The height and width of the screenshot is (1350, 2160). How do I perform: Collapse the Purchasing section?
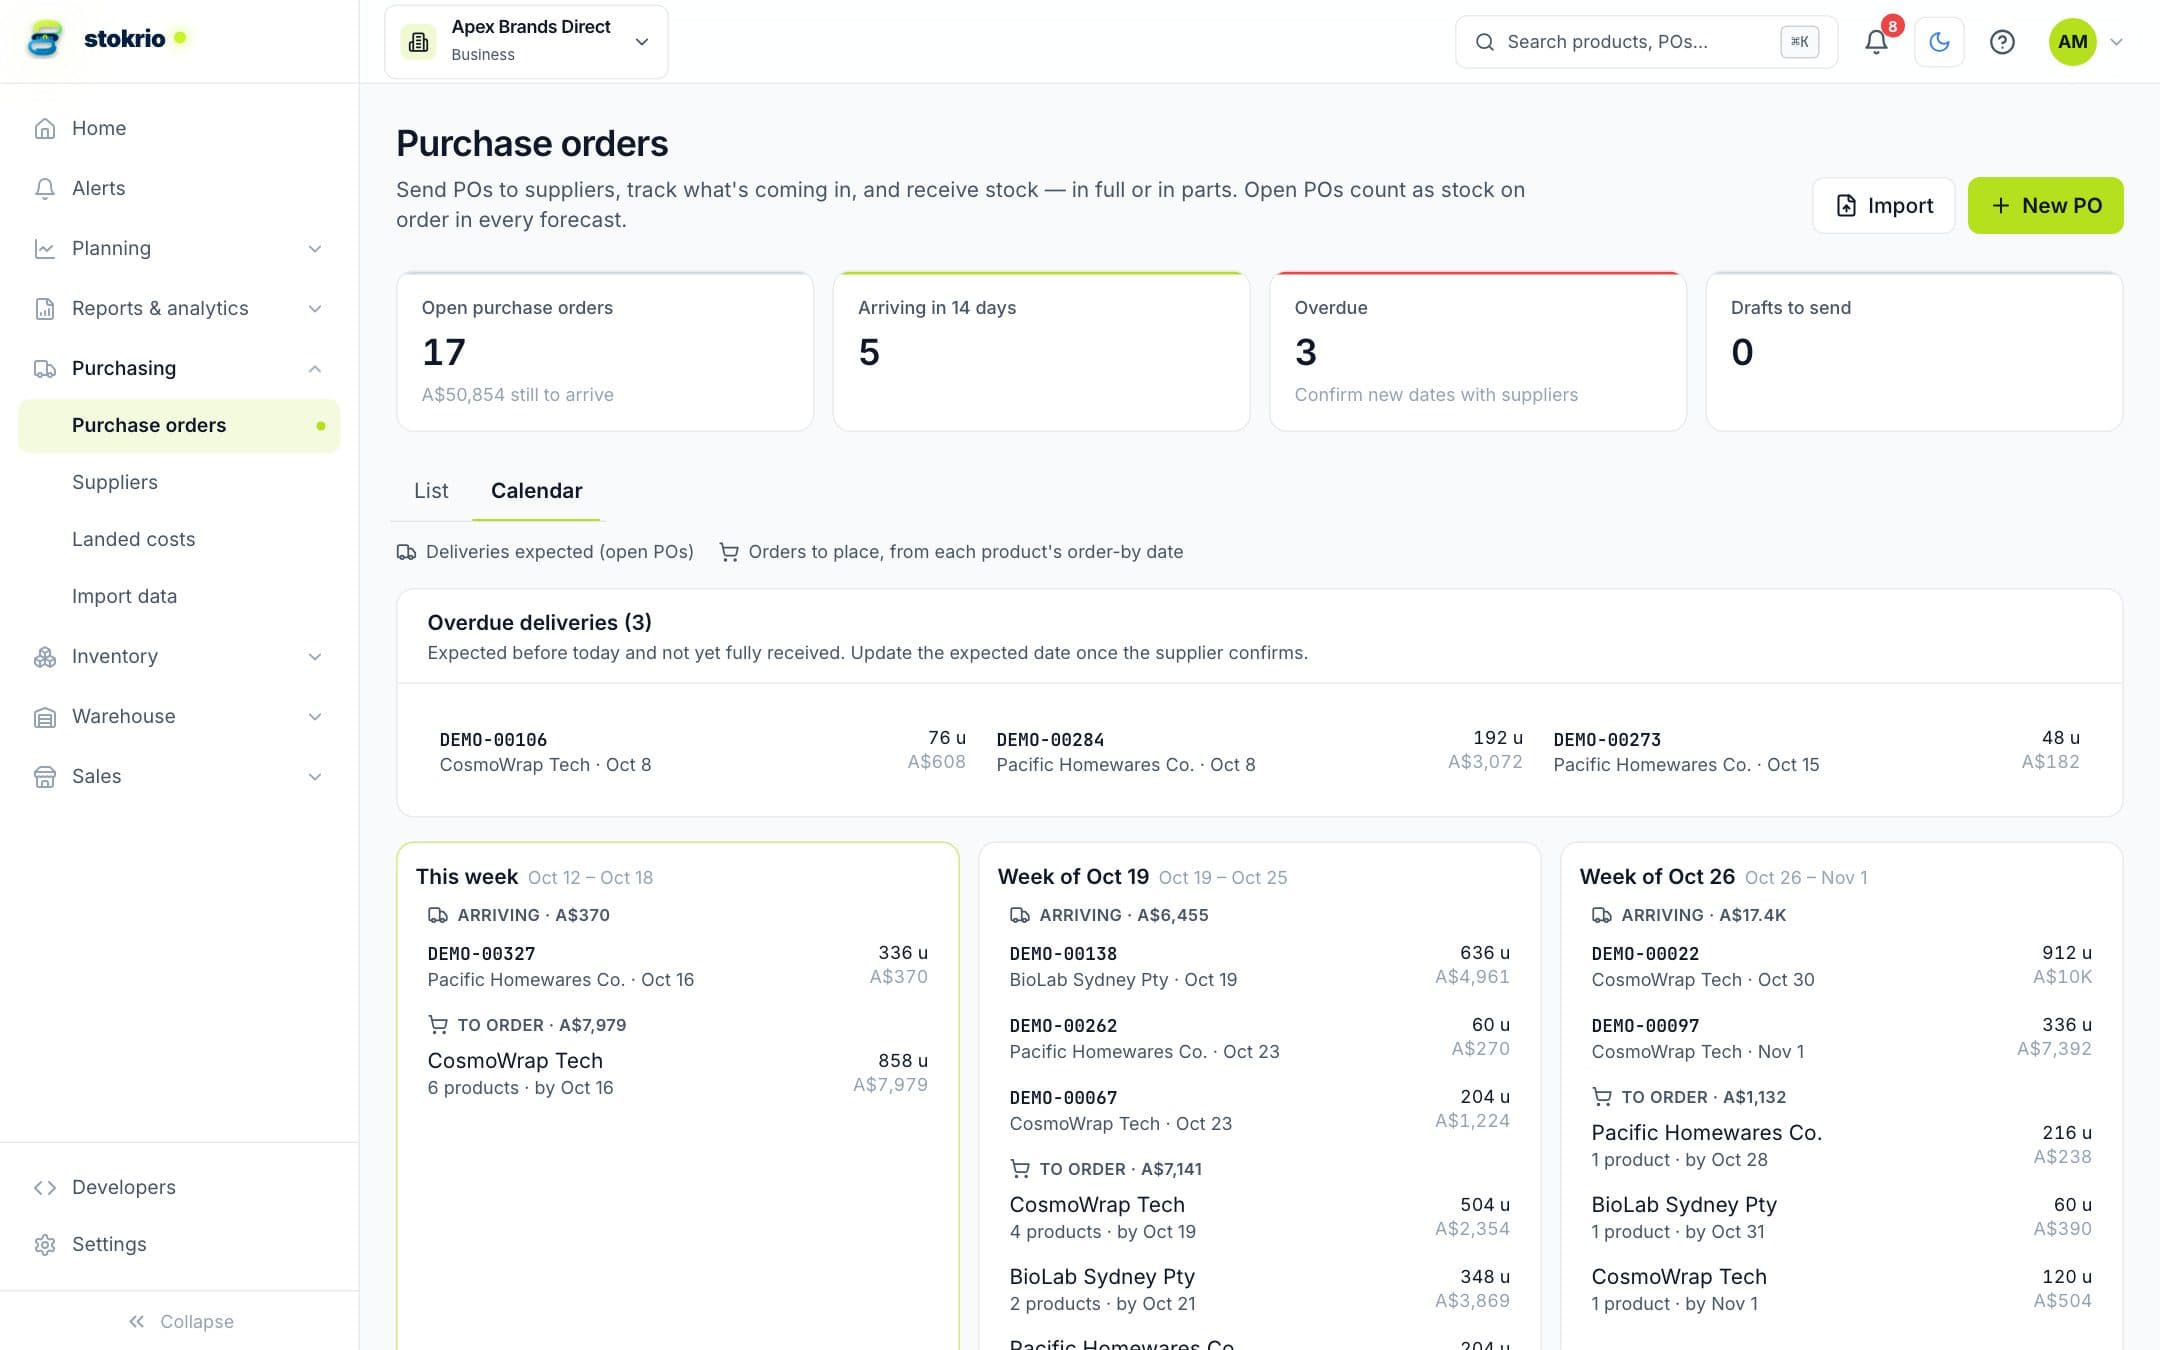click(179, 368)
